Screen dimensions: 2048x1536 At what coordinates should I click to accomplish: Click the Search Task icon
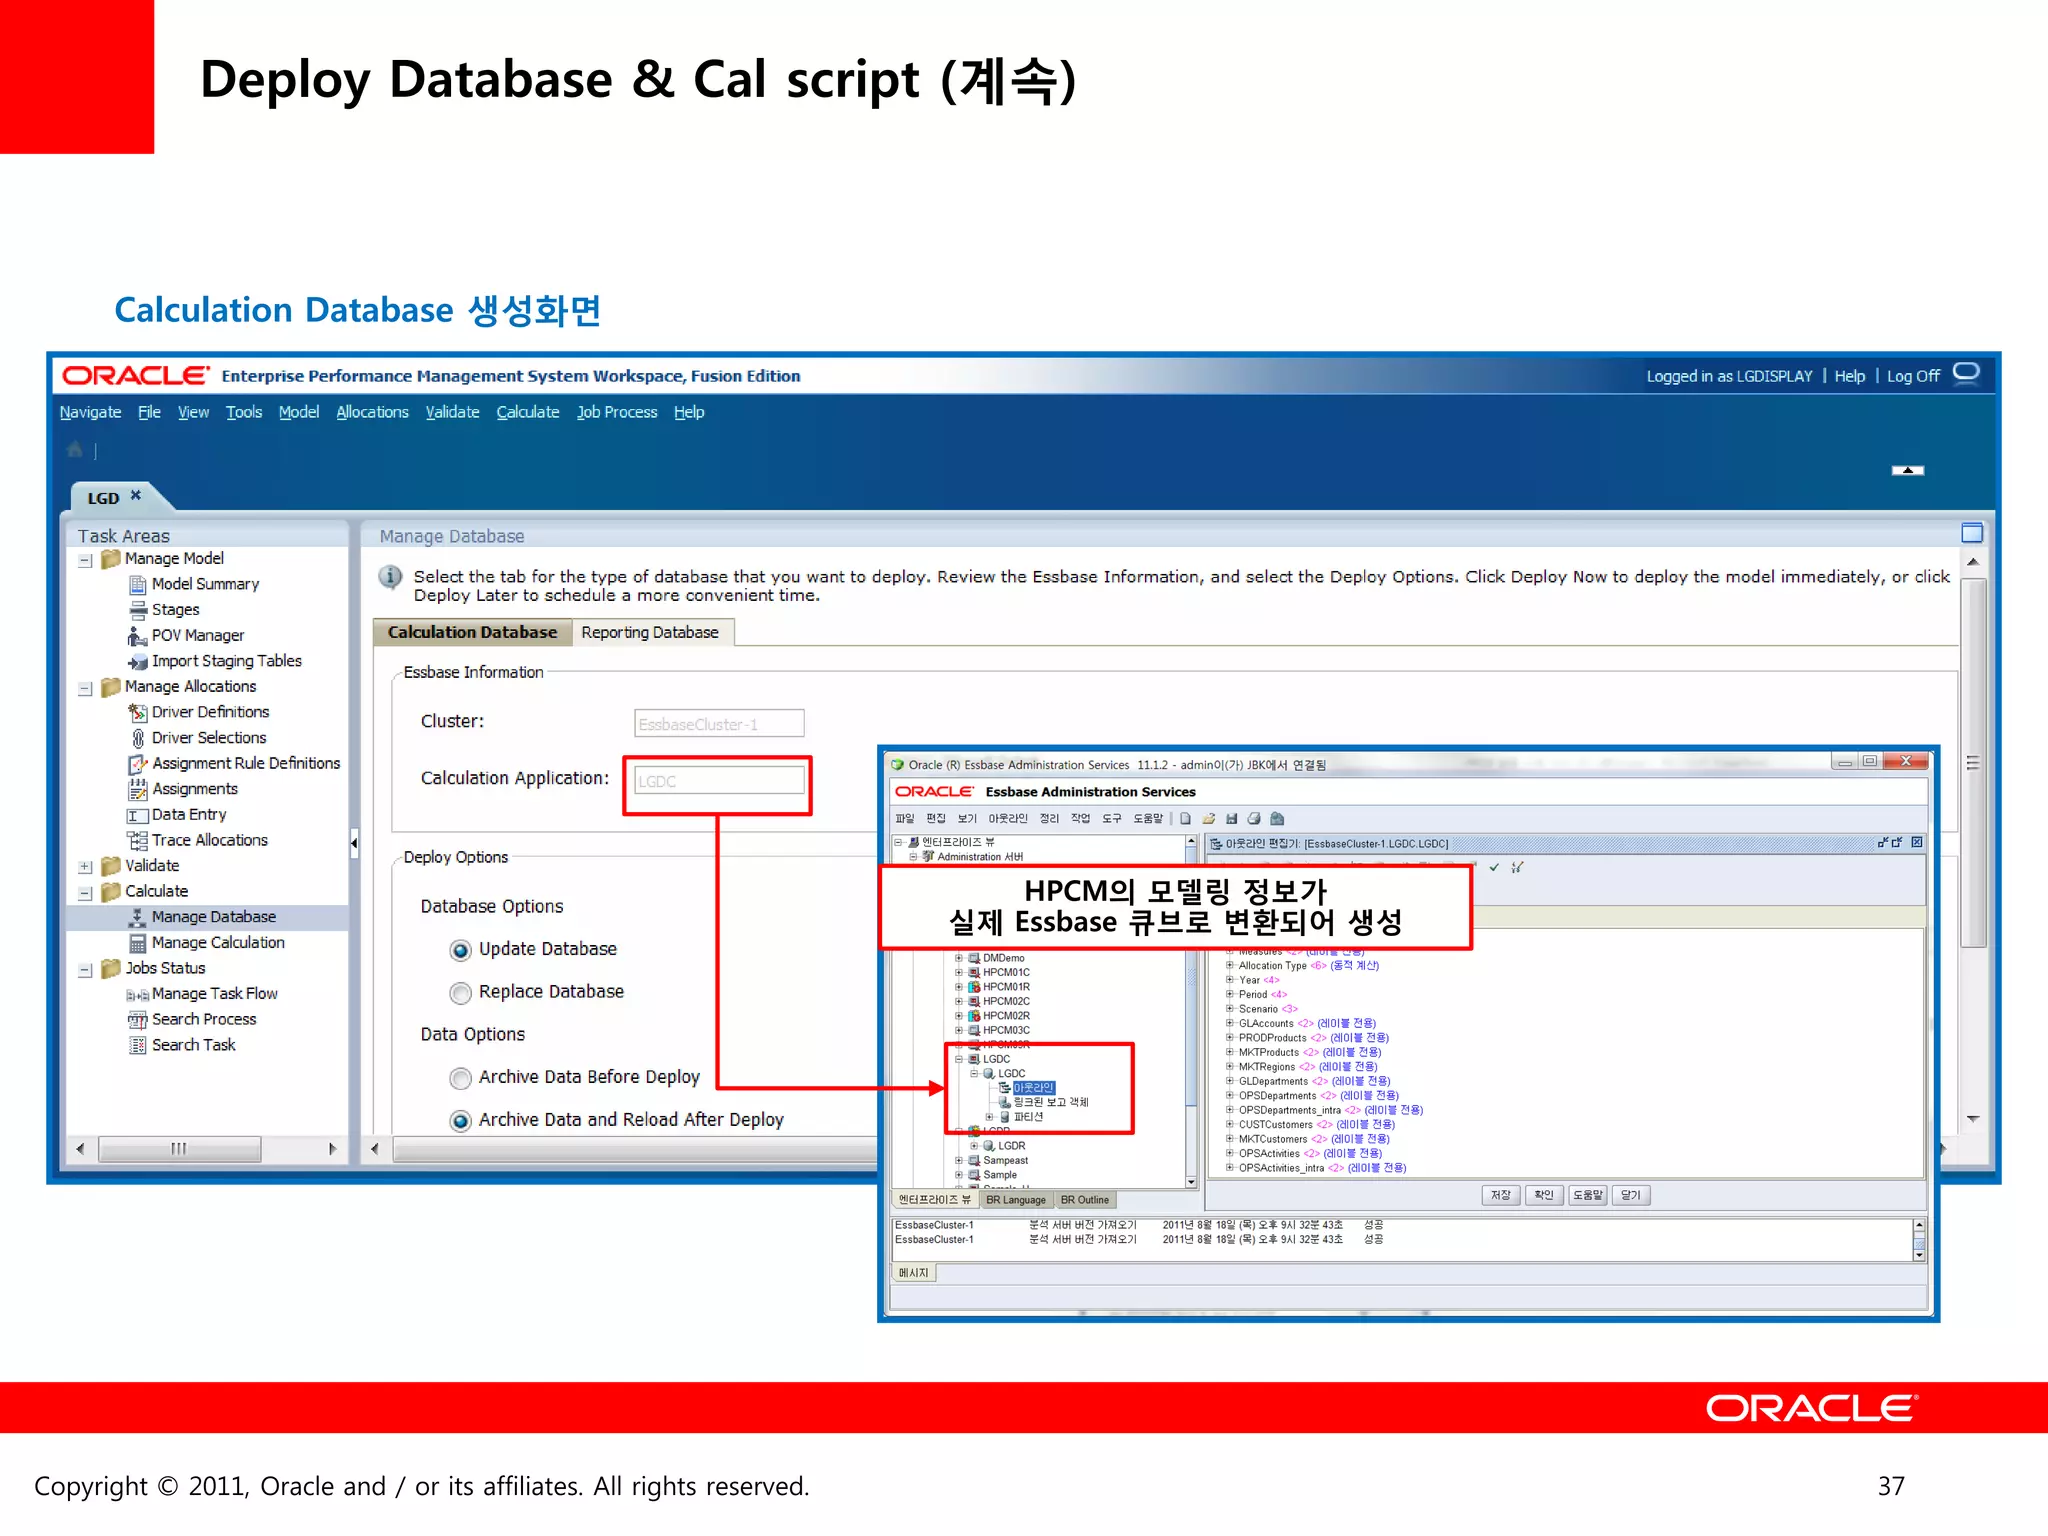[138, 1046]
